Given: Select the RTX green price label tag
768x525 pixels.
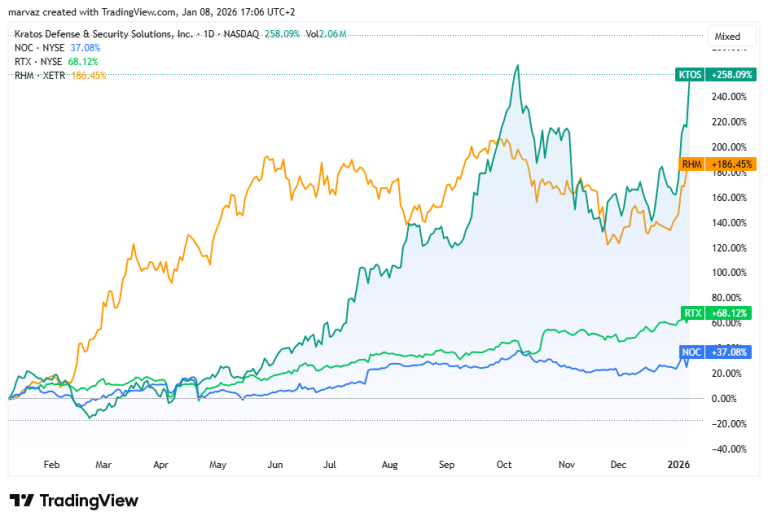Looking at the screenshot, I should point(717,313).
